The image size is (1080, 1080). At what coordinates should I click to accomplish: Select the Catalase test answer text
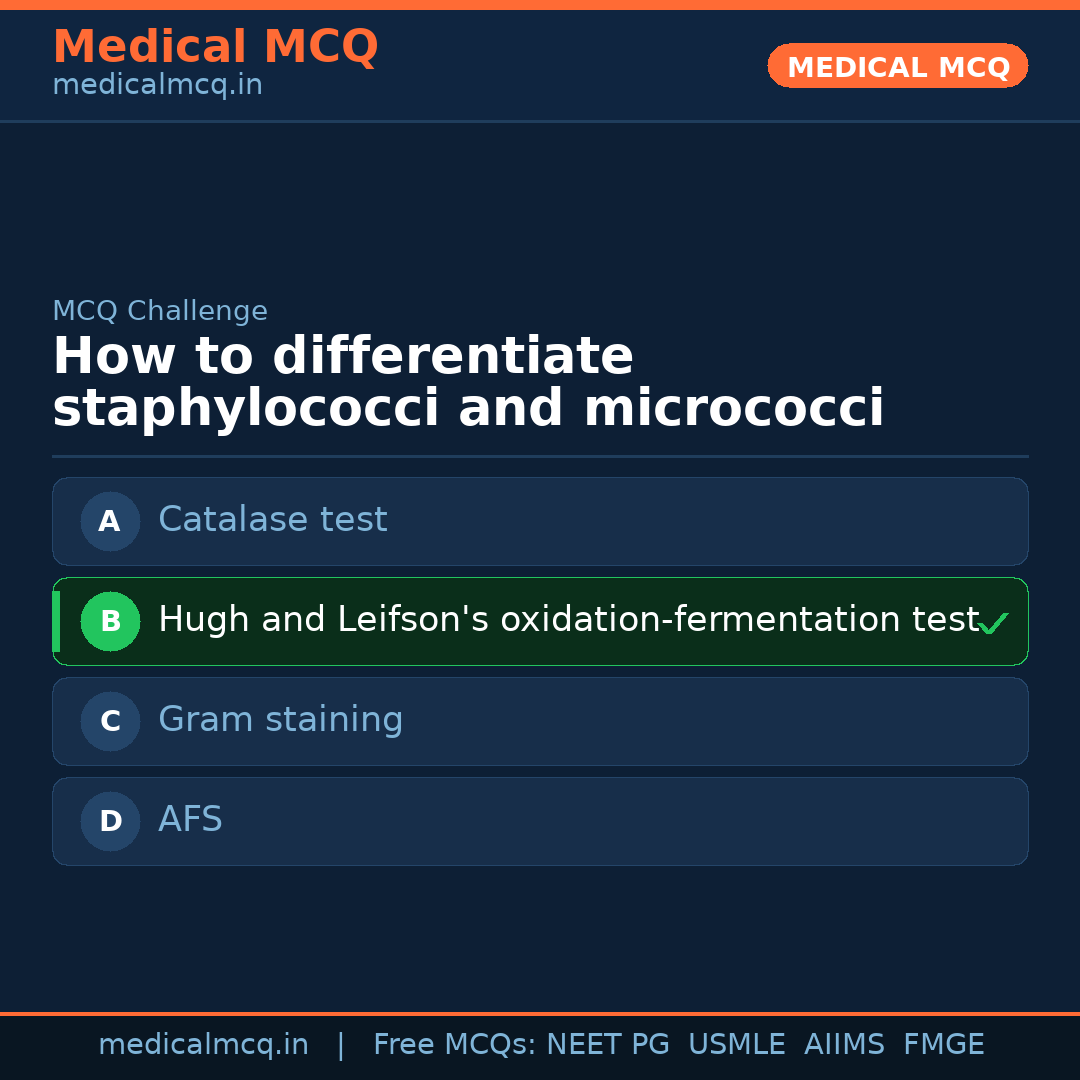click(x=272, y=520)
